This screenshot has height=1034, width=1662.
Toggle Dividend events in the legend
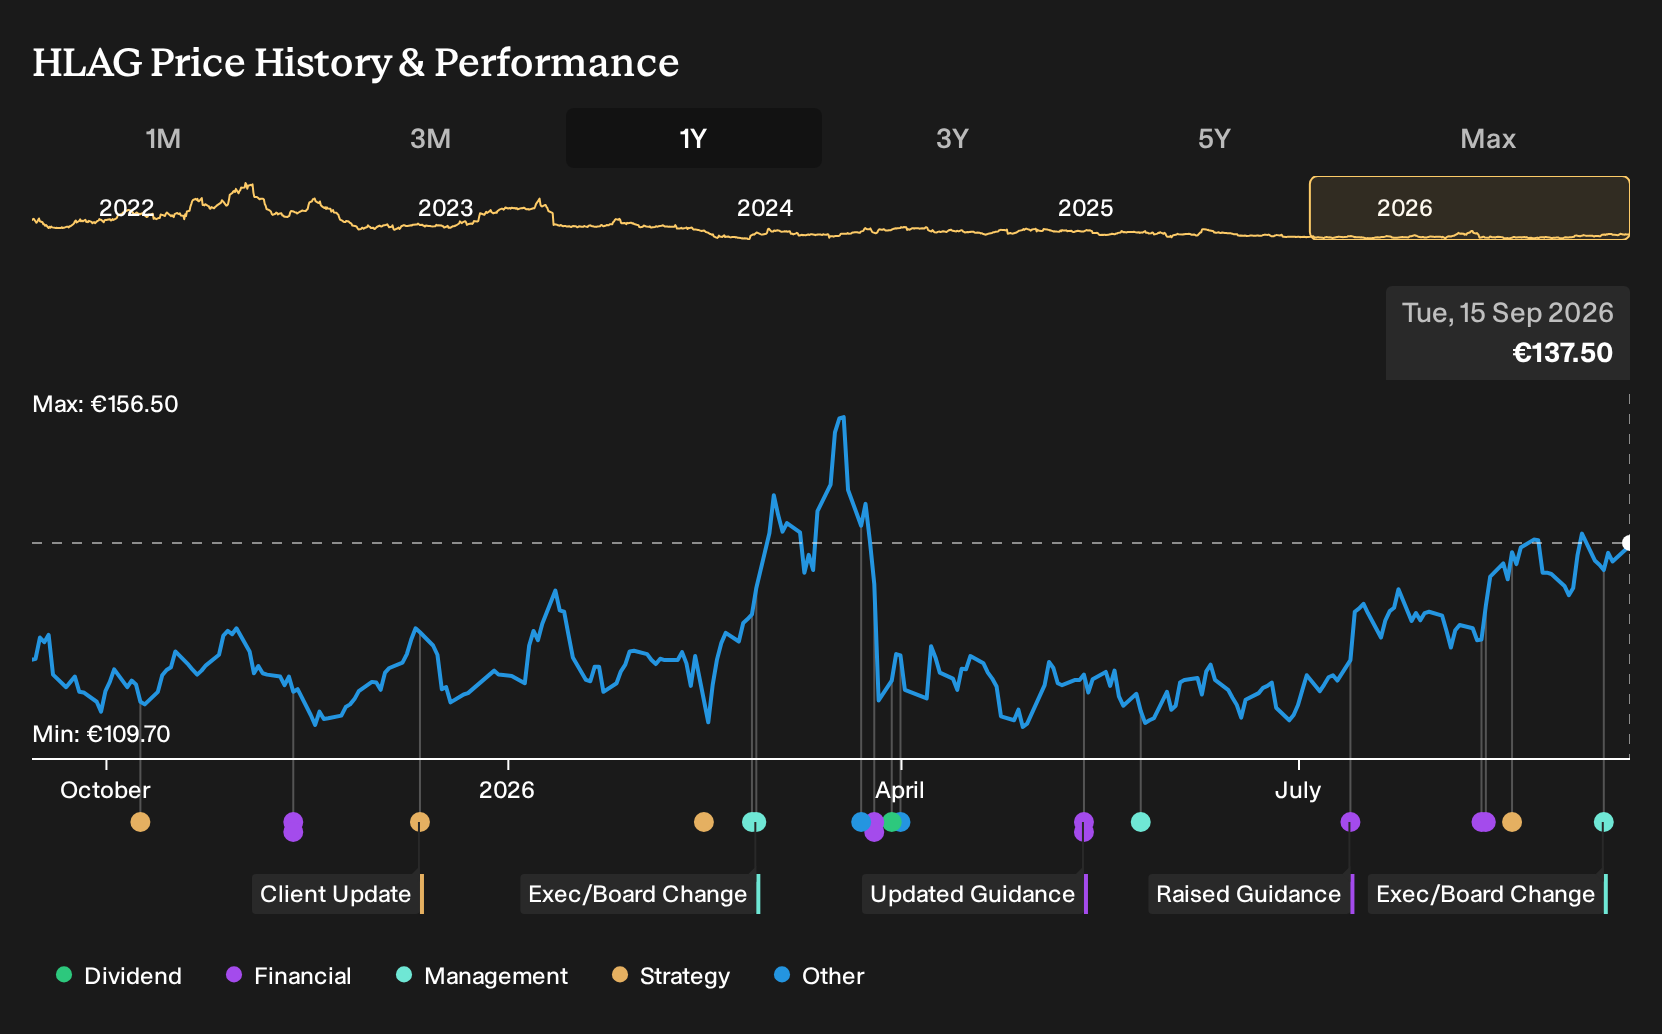pos(119,976)
